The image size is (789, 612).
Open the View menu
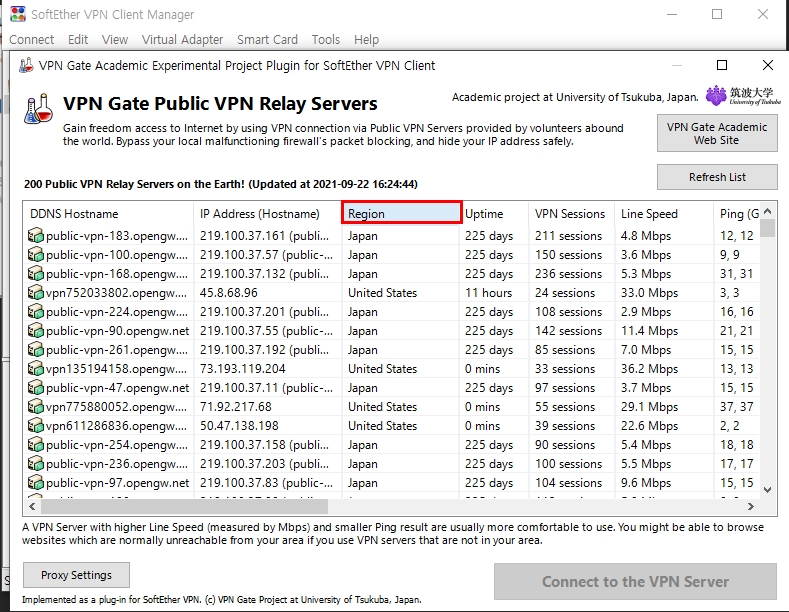[115, 40]
